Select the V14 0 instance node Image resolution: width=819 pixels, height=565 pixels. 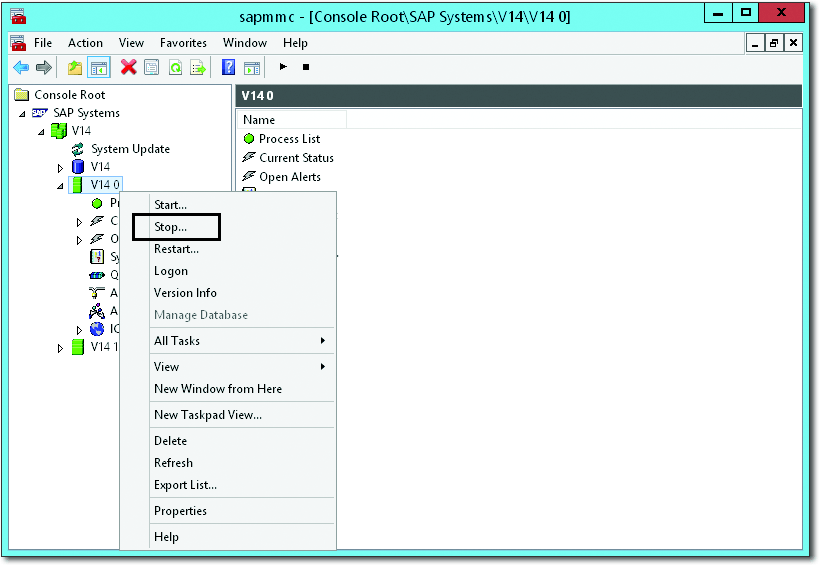tap(96, 185)
